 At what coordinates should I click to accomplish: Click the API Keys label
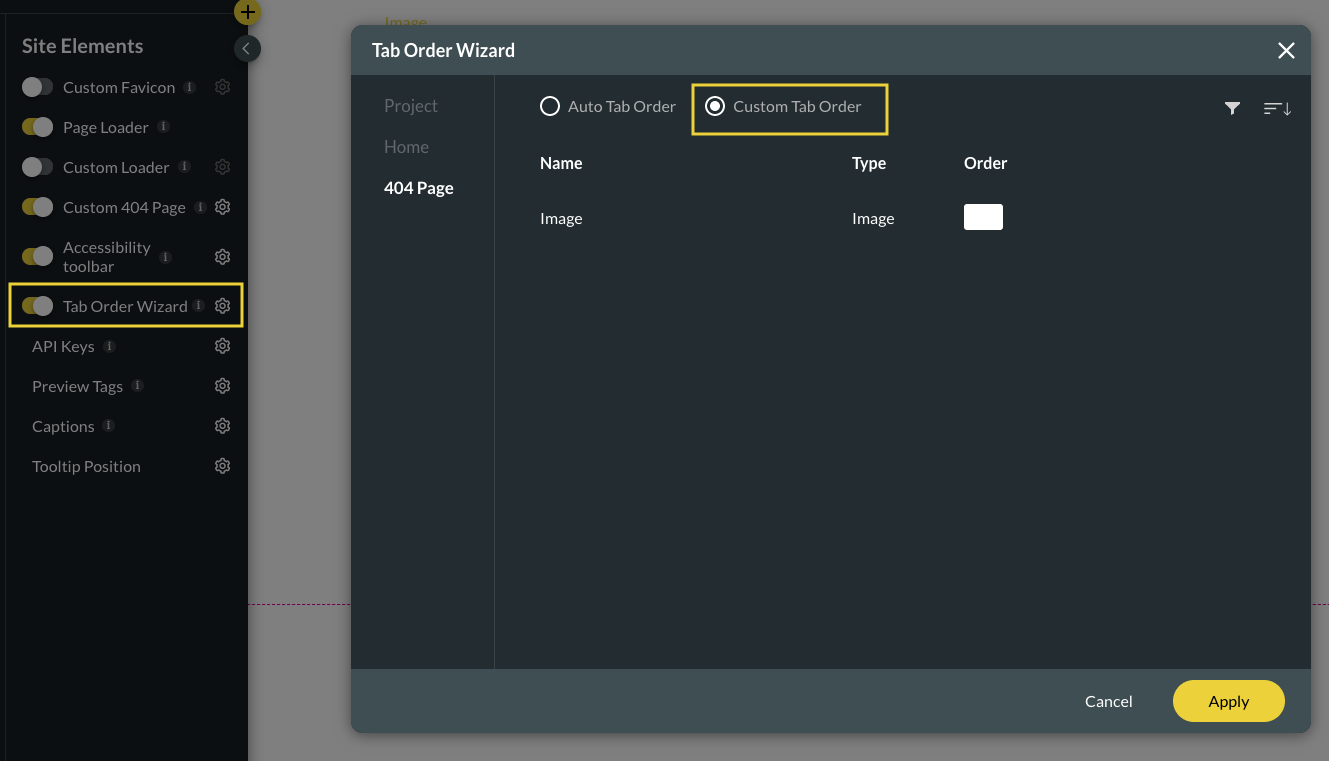point(63,346)
